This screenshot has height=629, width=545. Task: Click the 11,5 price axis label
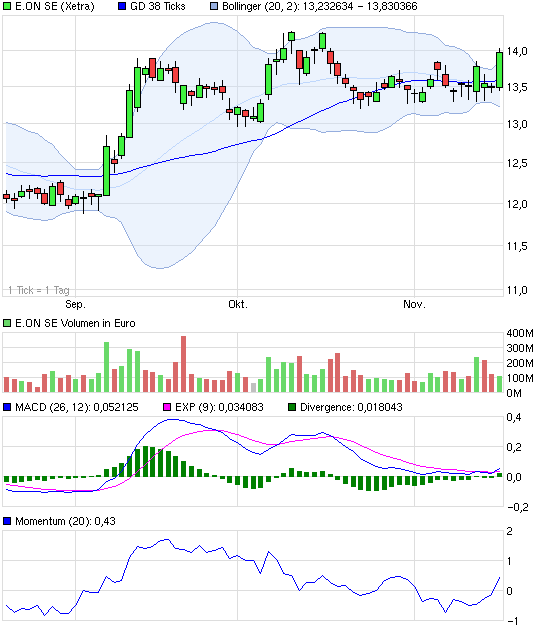(x=517, y=246)
